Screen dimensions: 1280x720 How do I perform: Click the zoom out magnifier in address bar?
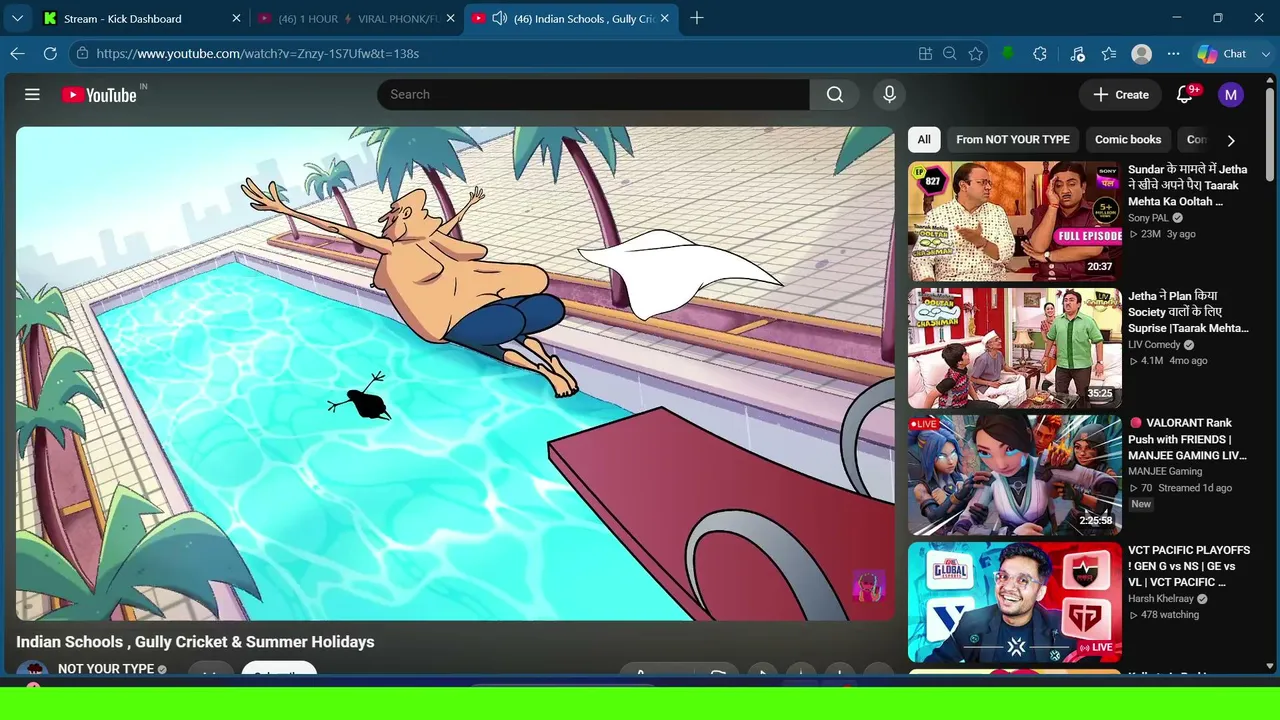[950, 54]
